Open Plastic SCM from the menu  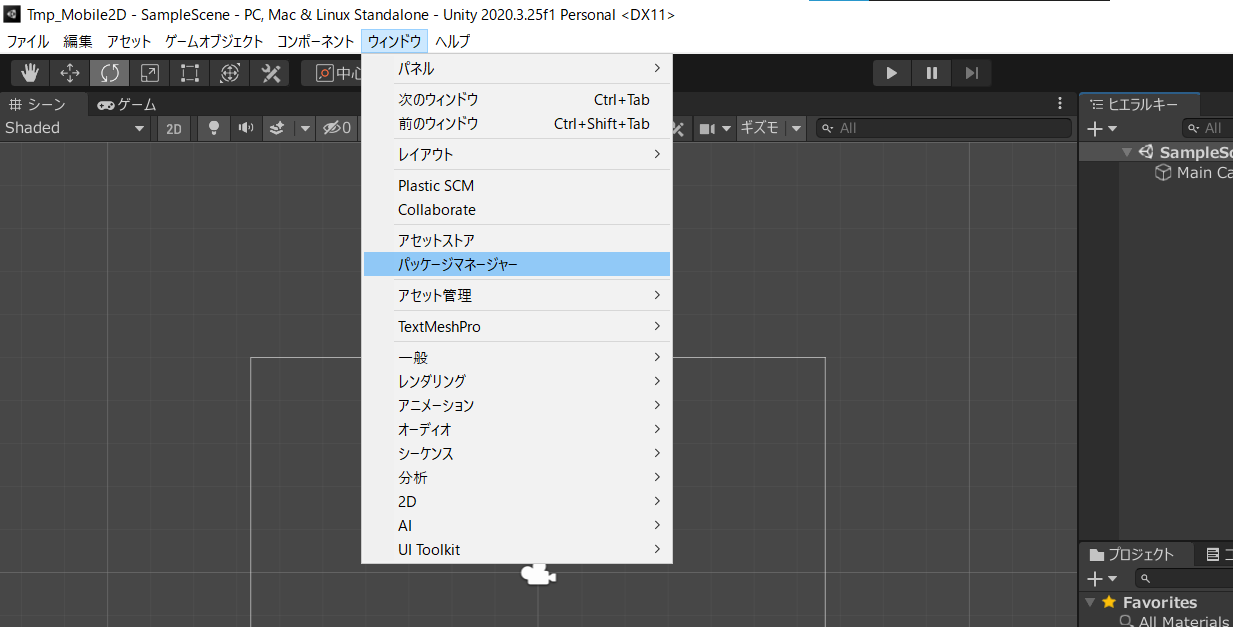tap(517, 185)
